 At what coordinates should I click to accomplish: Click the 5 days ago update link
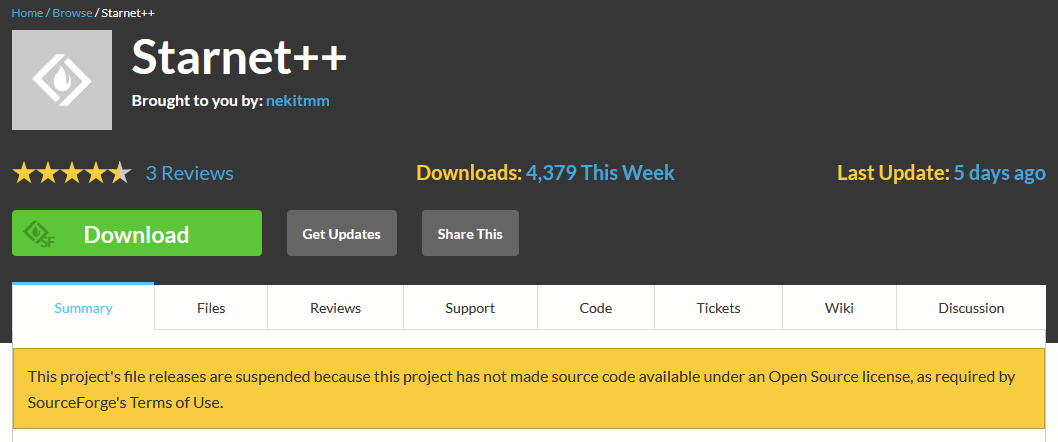click(999, 173)
